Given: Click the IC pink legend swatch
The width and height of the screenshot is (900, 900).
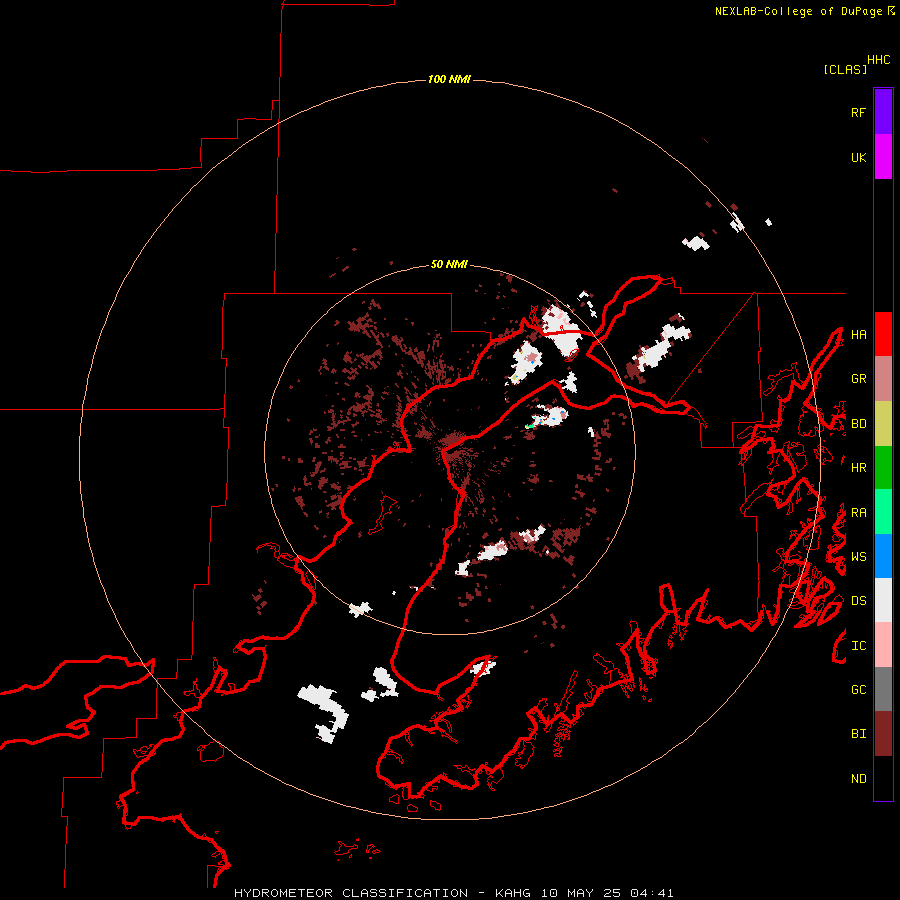Looking at the screenshot, I should (883, 645).
